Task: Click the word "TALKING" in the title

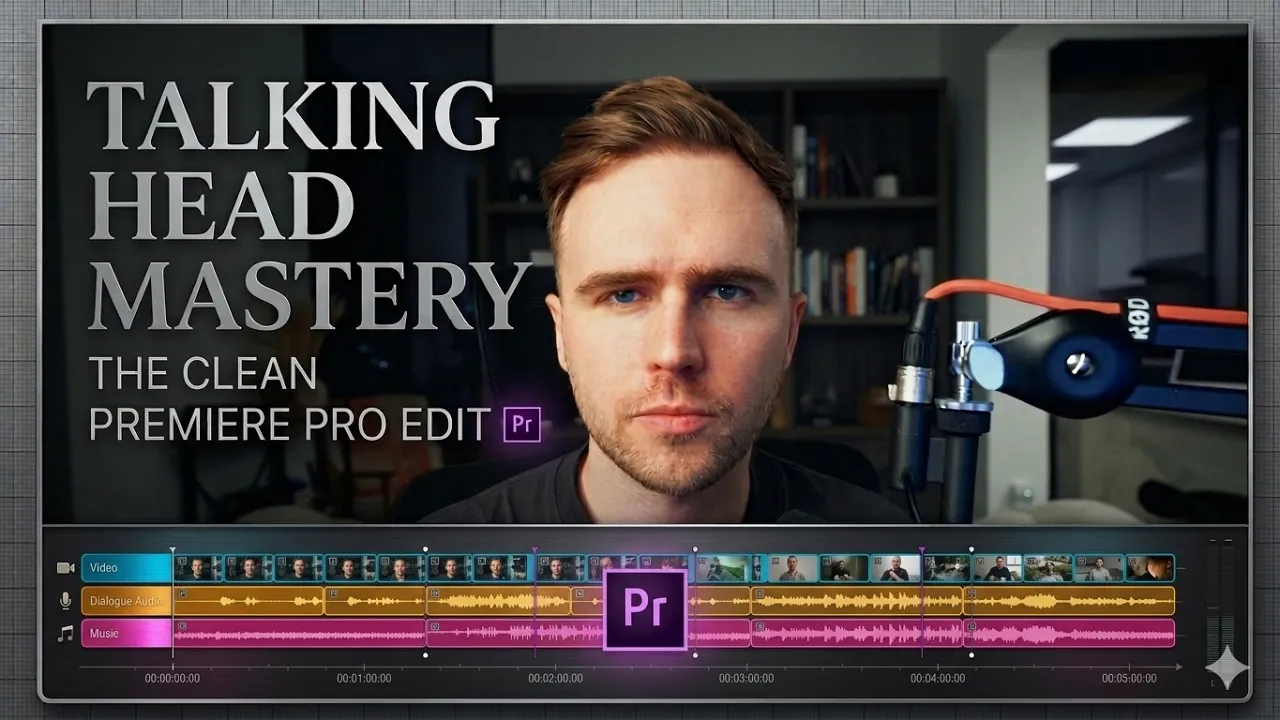Action: [293, 116]
